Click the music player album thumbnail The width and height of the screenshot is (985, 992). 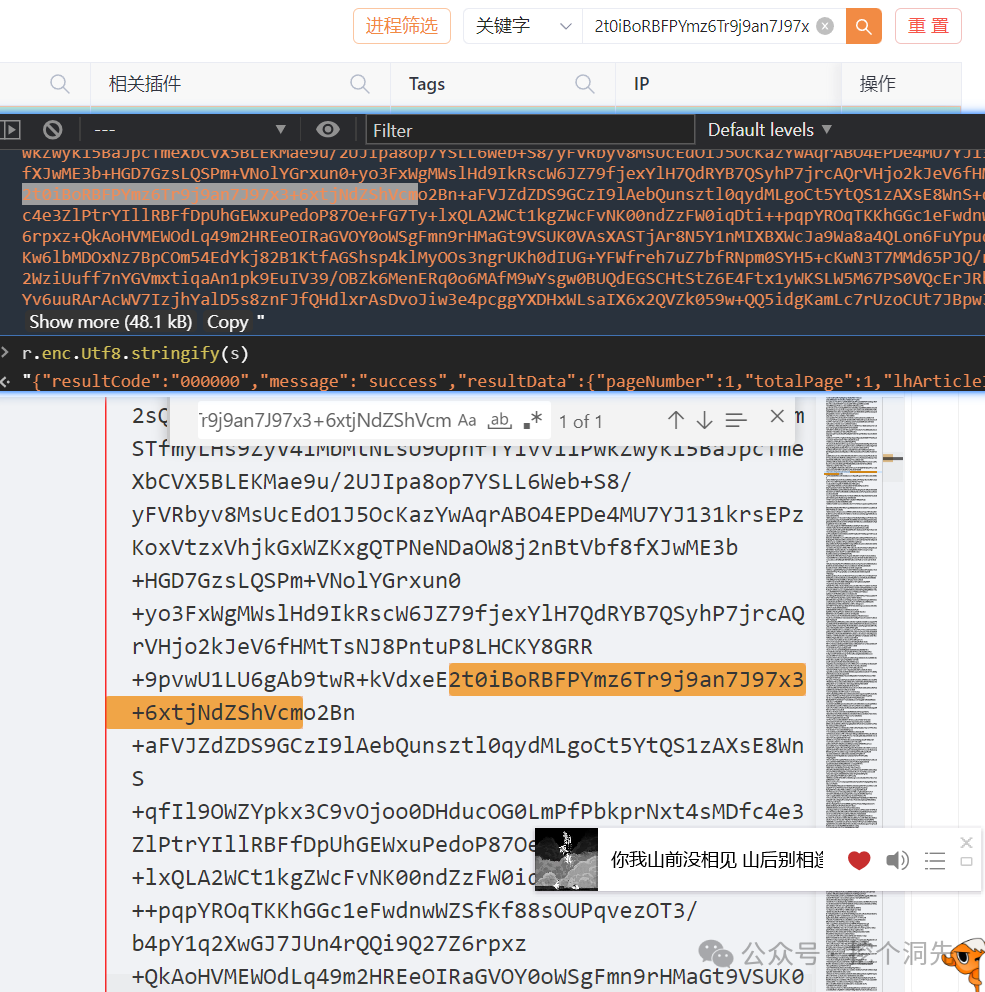pos(566,859)
